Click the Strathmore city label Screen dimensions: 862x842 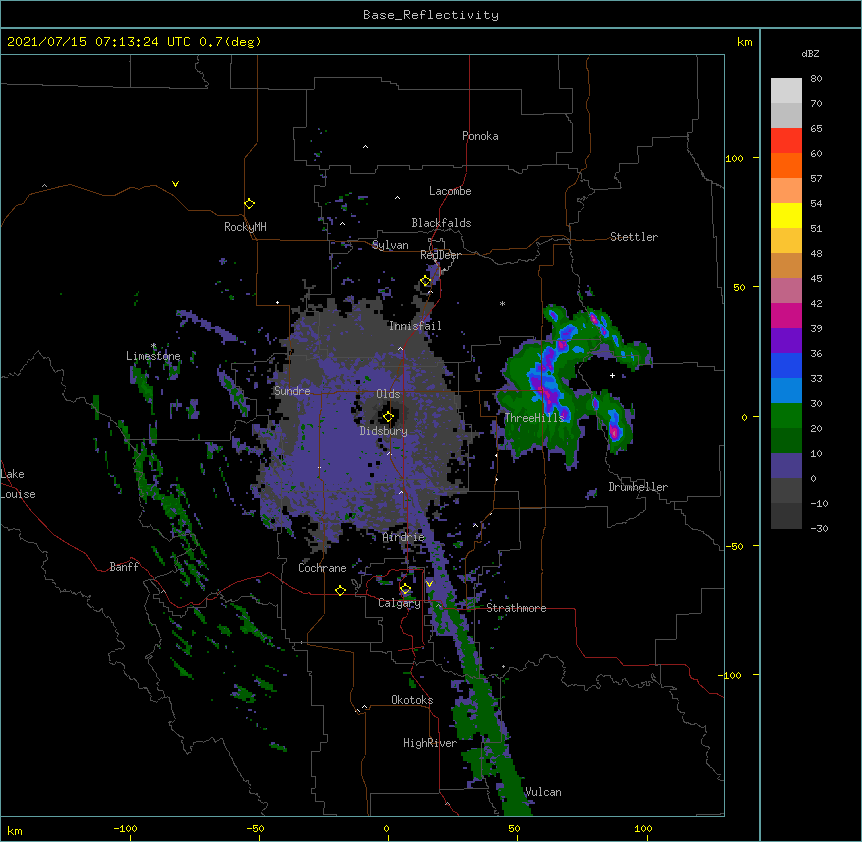pos(516,608)
